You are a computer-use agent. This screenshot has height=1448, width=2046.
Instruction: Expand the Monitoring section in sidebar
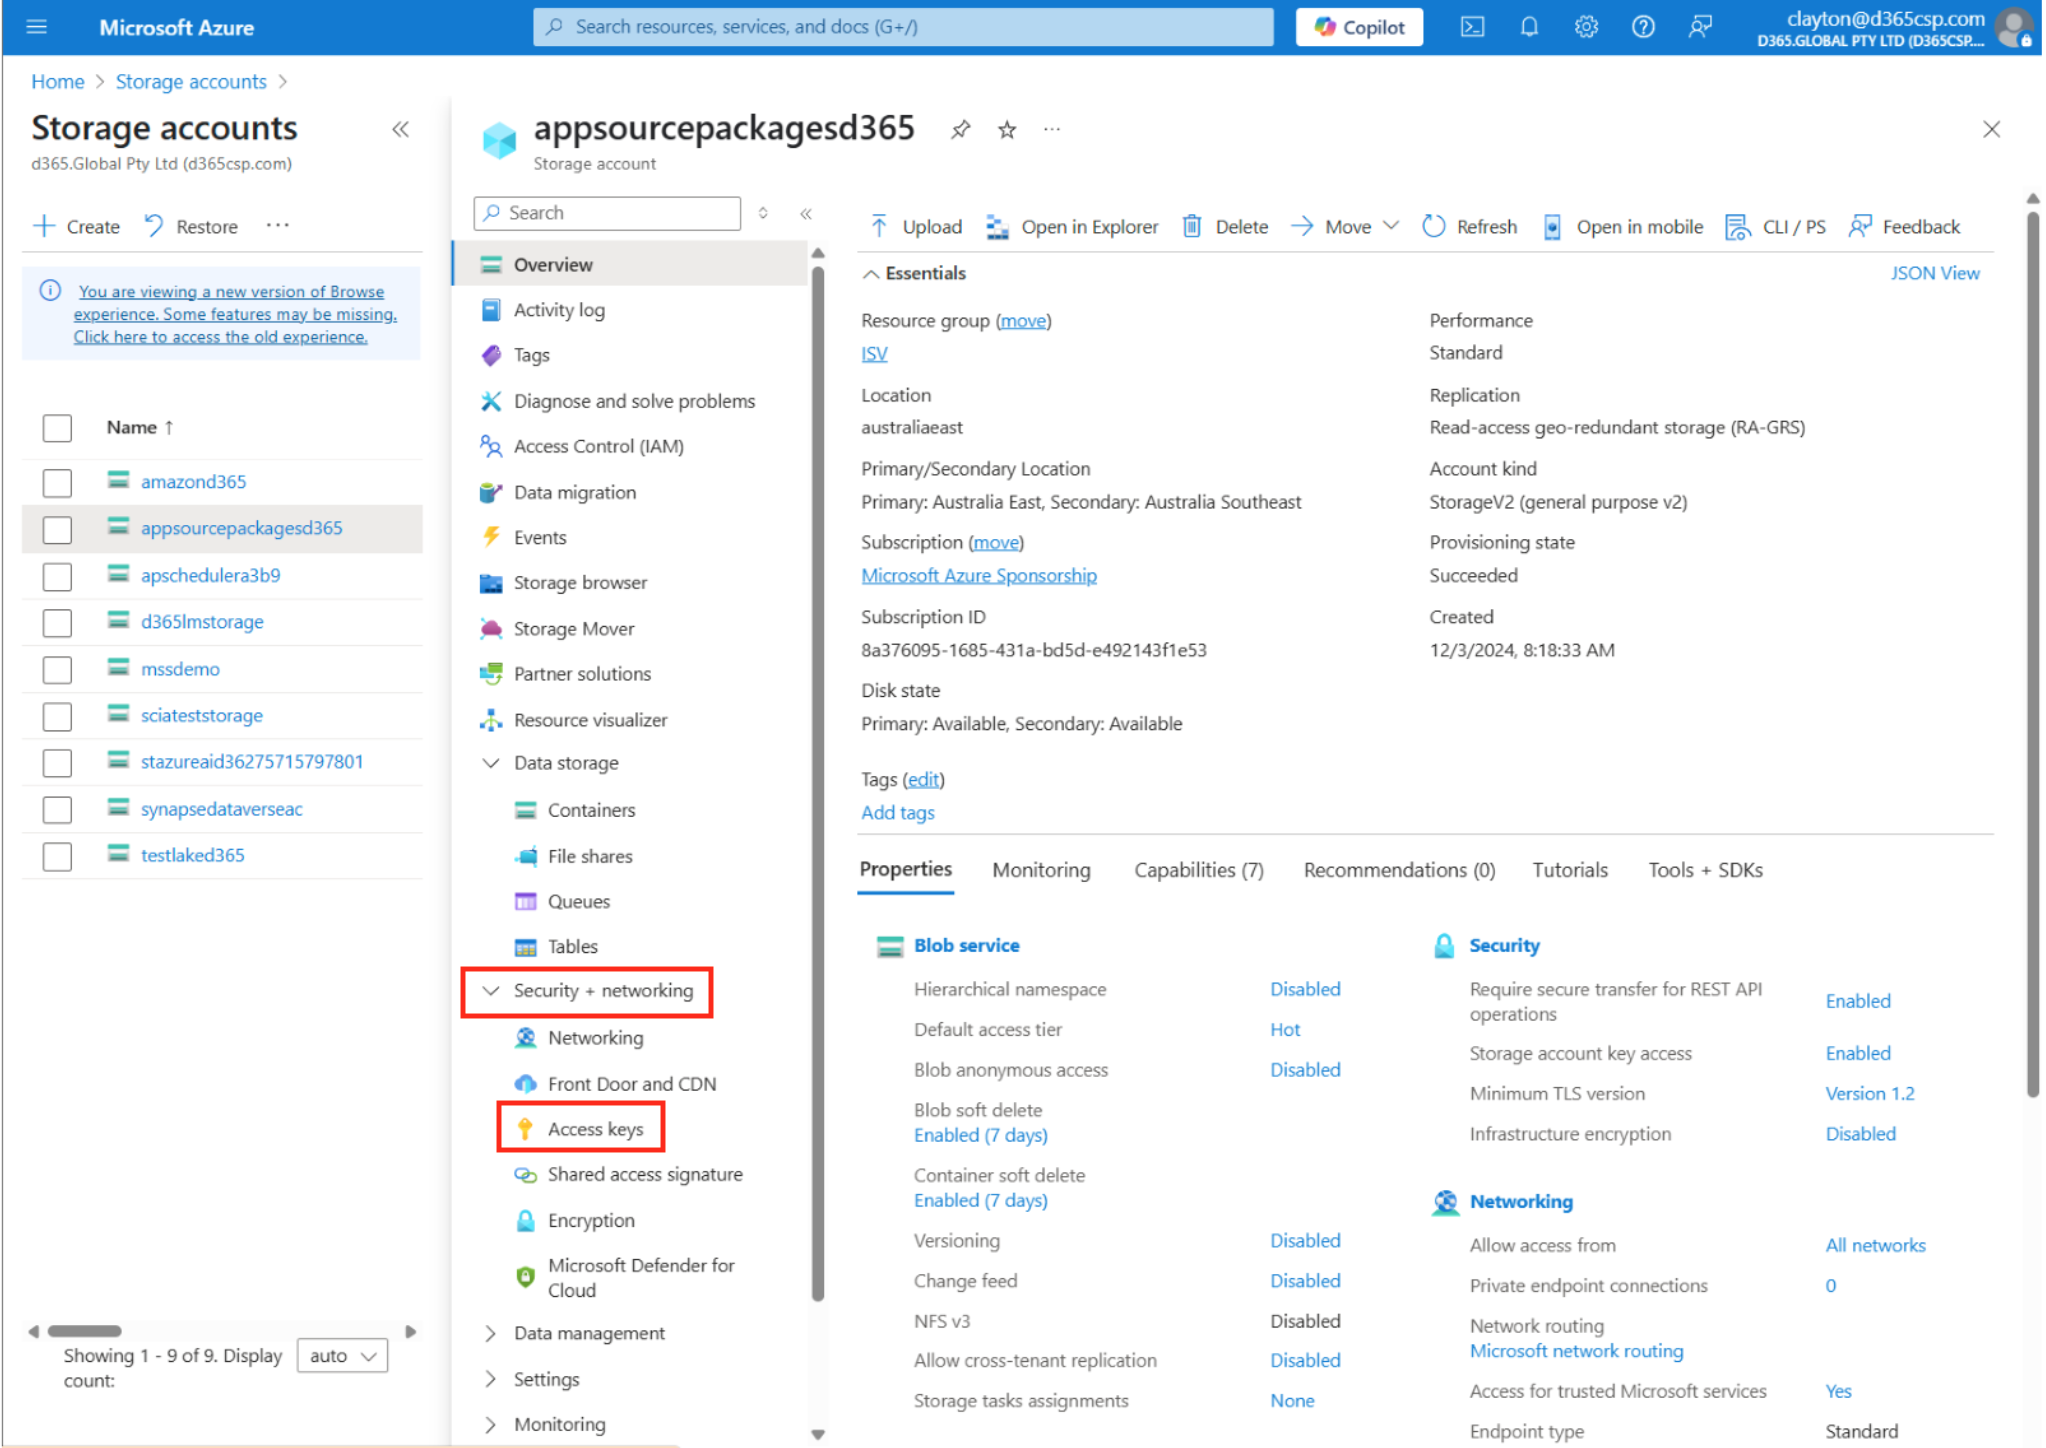pyautogui.click(x=490, y=1424)
